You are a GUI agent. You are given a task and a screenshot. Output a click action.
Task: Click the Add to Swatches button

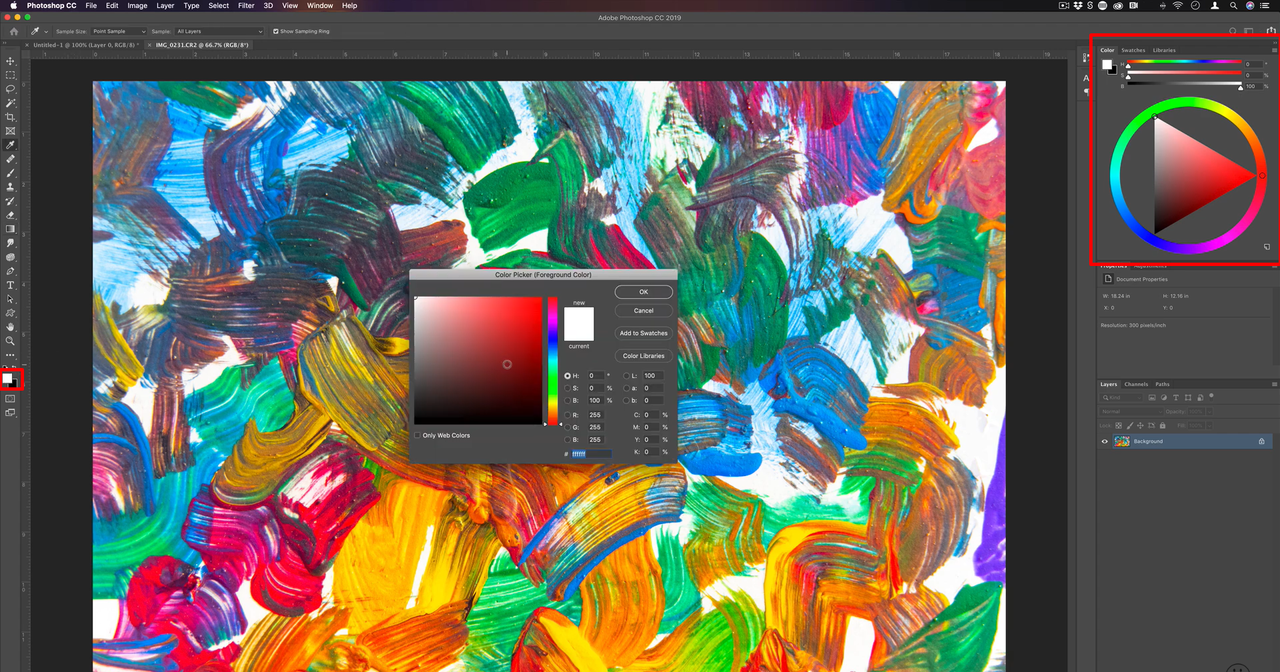644,333
